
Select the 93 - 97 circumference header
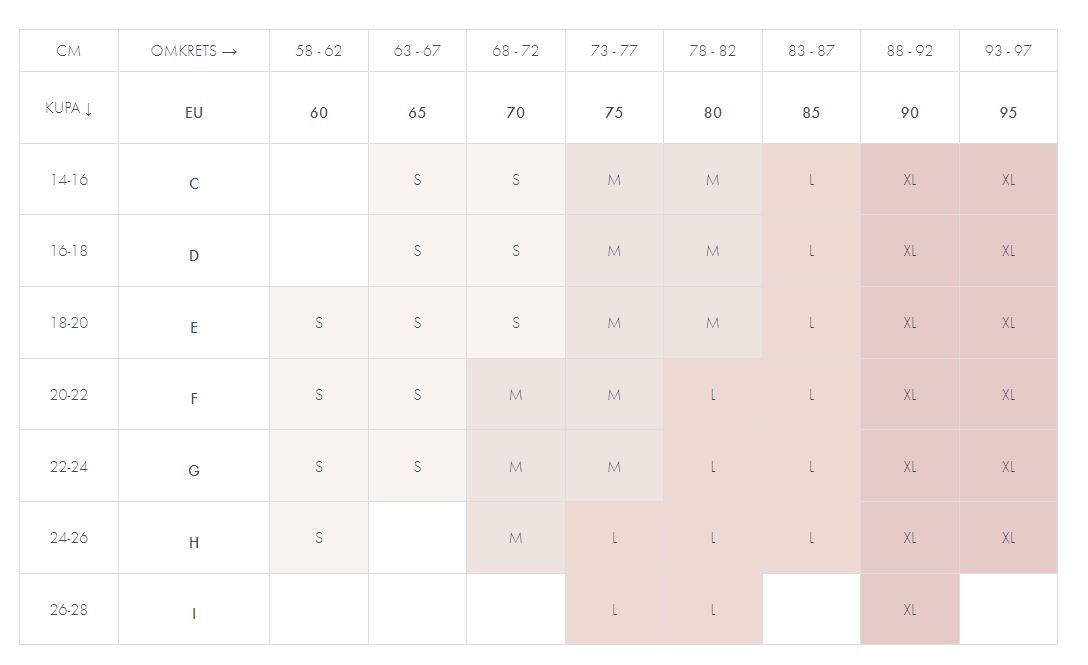point(1008,51)
